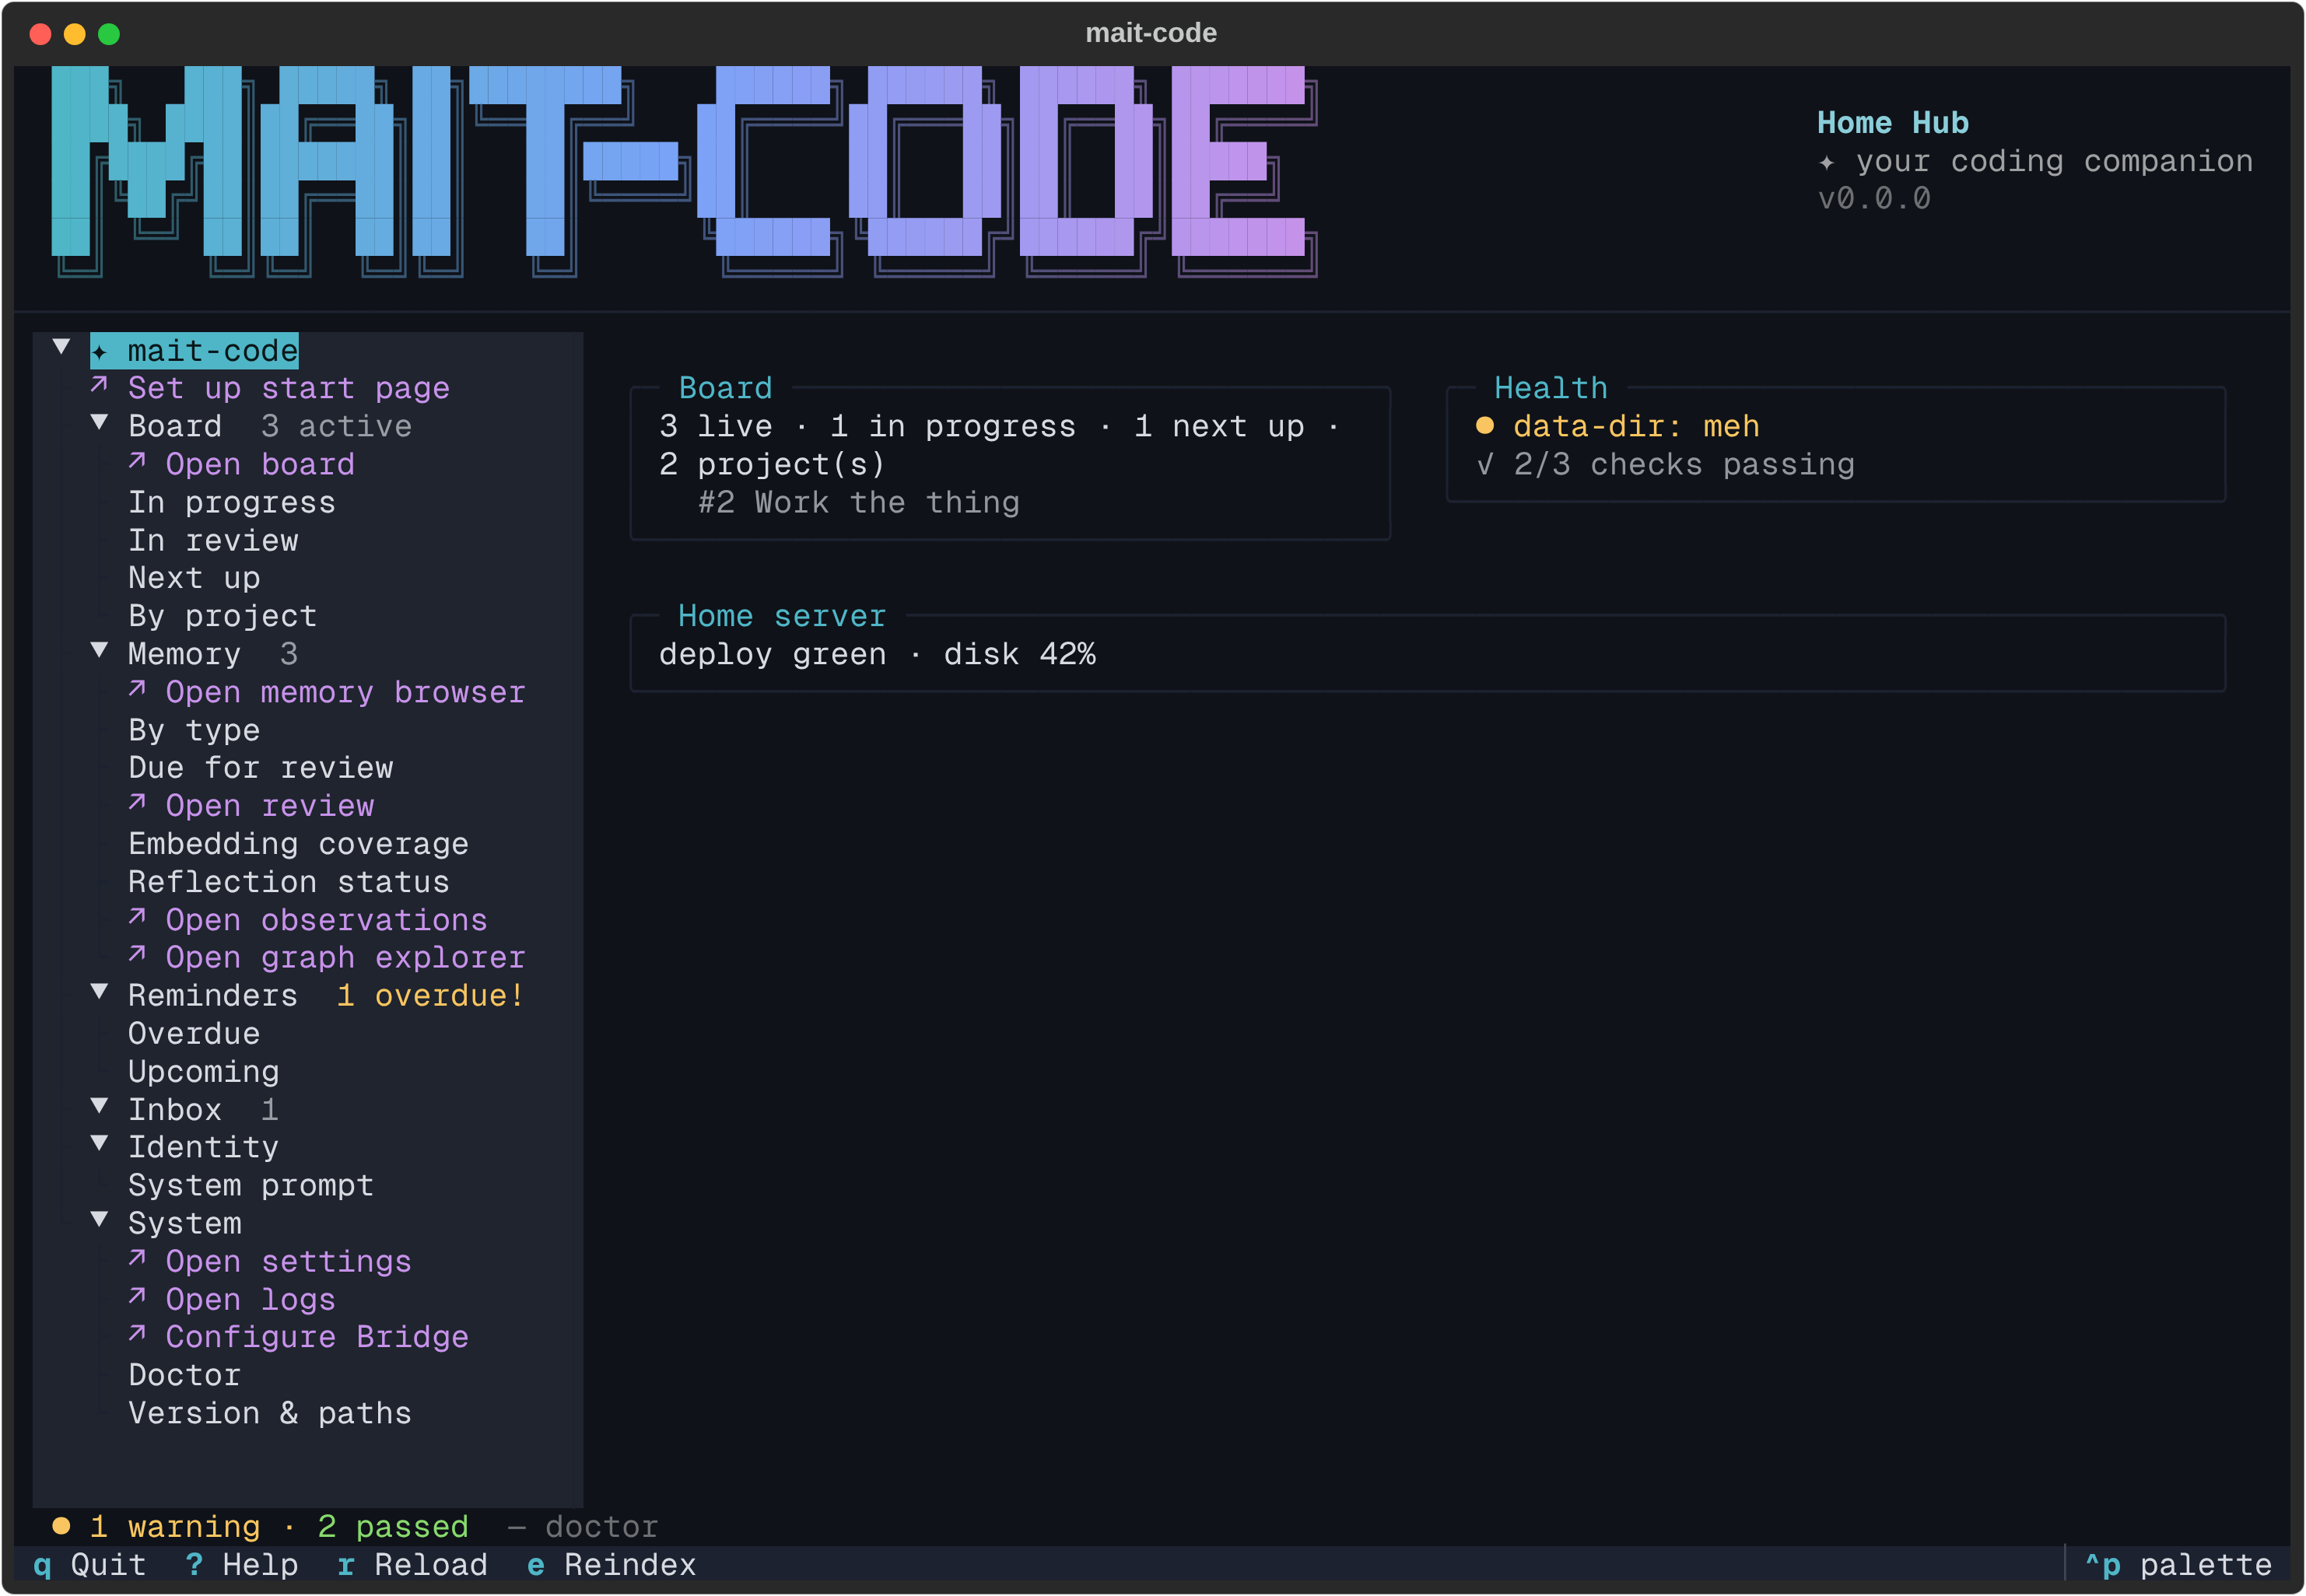Click the q Quit shortcut in the footer
This screenshot has width=2306, height=1596.
coord(90,1565)
